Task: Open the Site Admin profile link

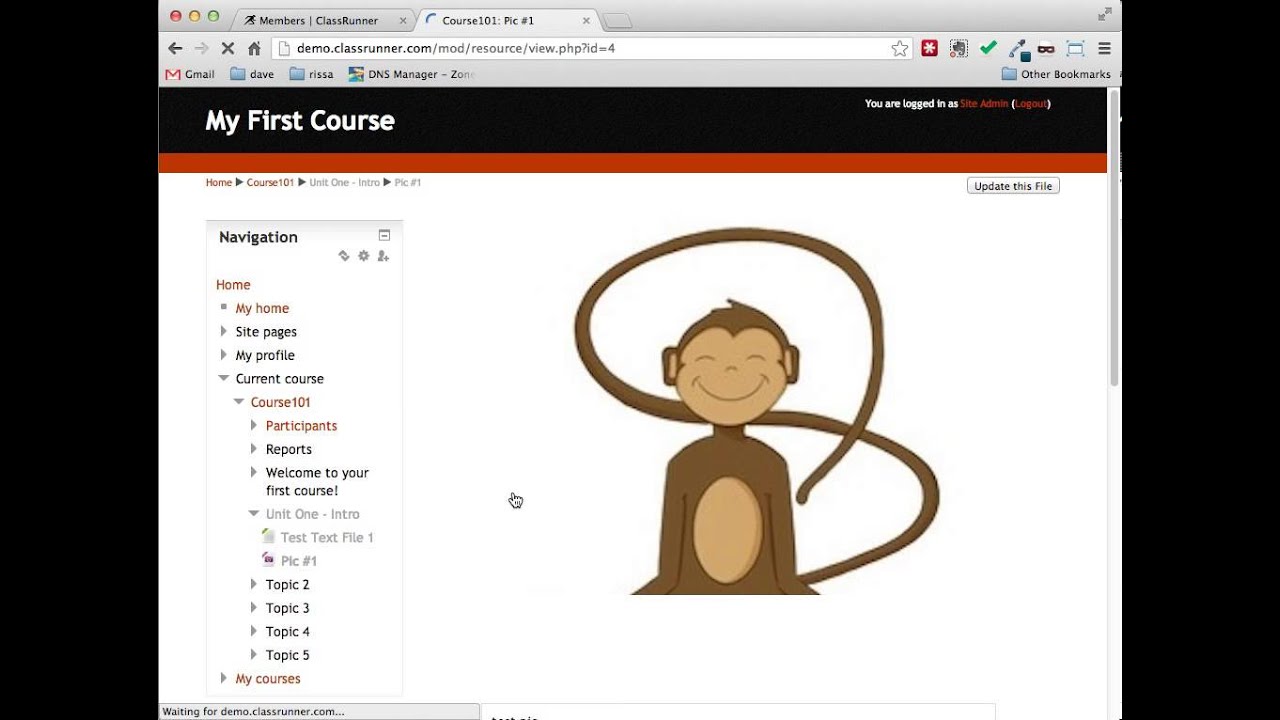Action: coord(984,104)
